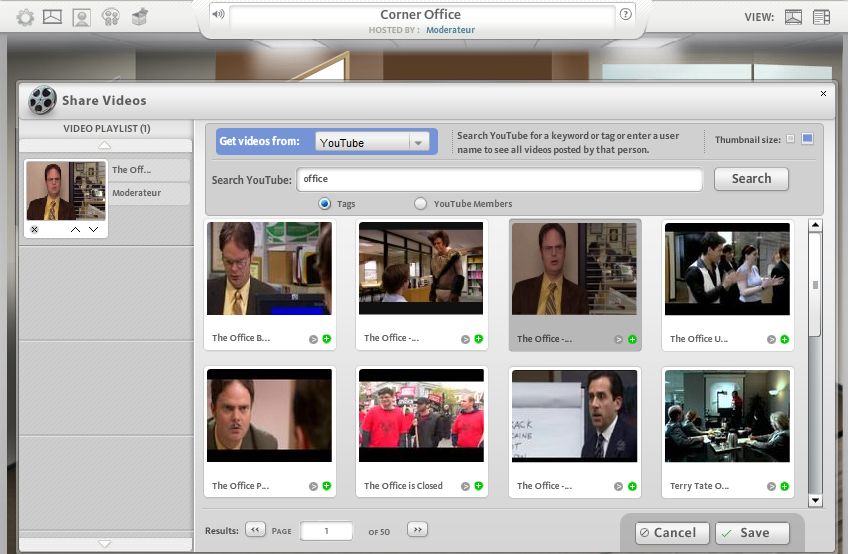This screenshot has height=554, width=848.
Task: Click the page number field
Action: 327,531
